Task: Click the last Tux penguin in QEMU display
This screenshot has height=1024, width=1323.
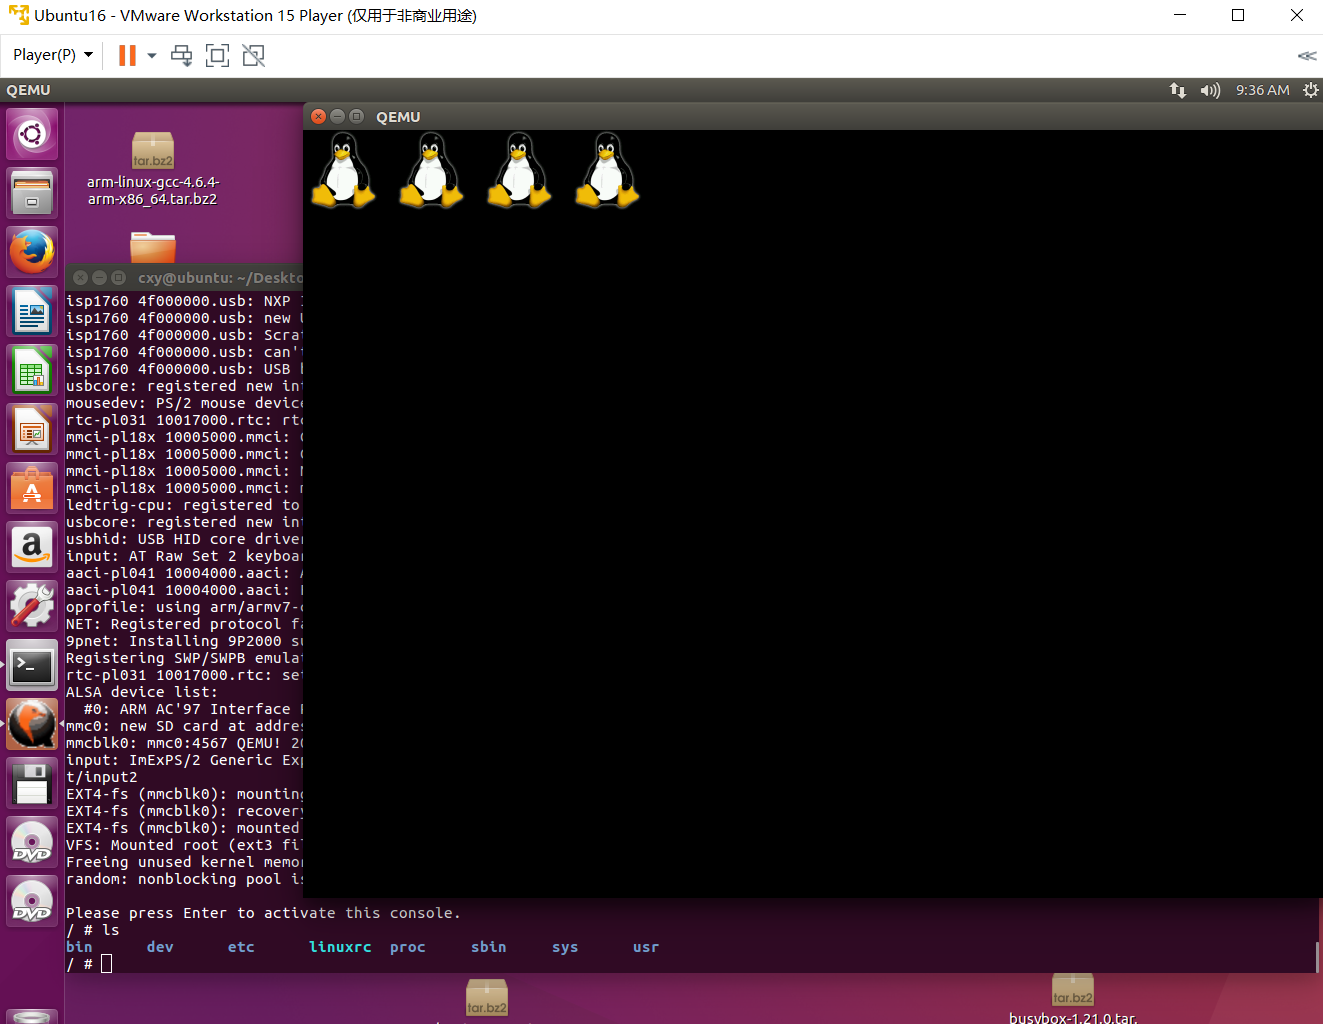Action: pyautogui.click(x=607, y=170)
